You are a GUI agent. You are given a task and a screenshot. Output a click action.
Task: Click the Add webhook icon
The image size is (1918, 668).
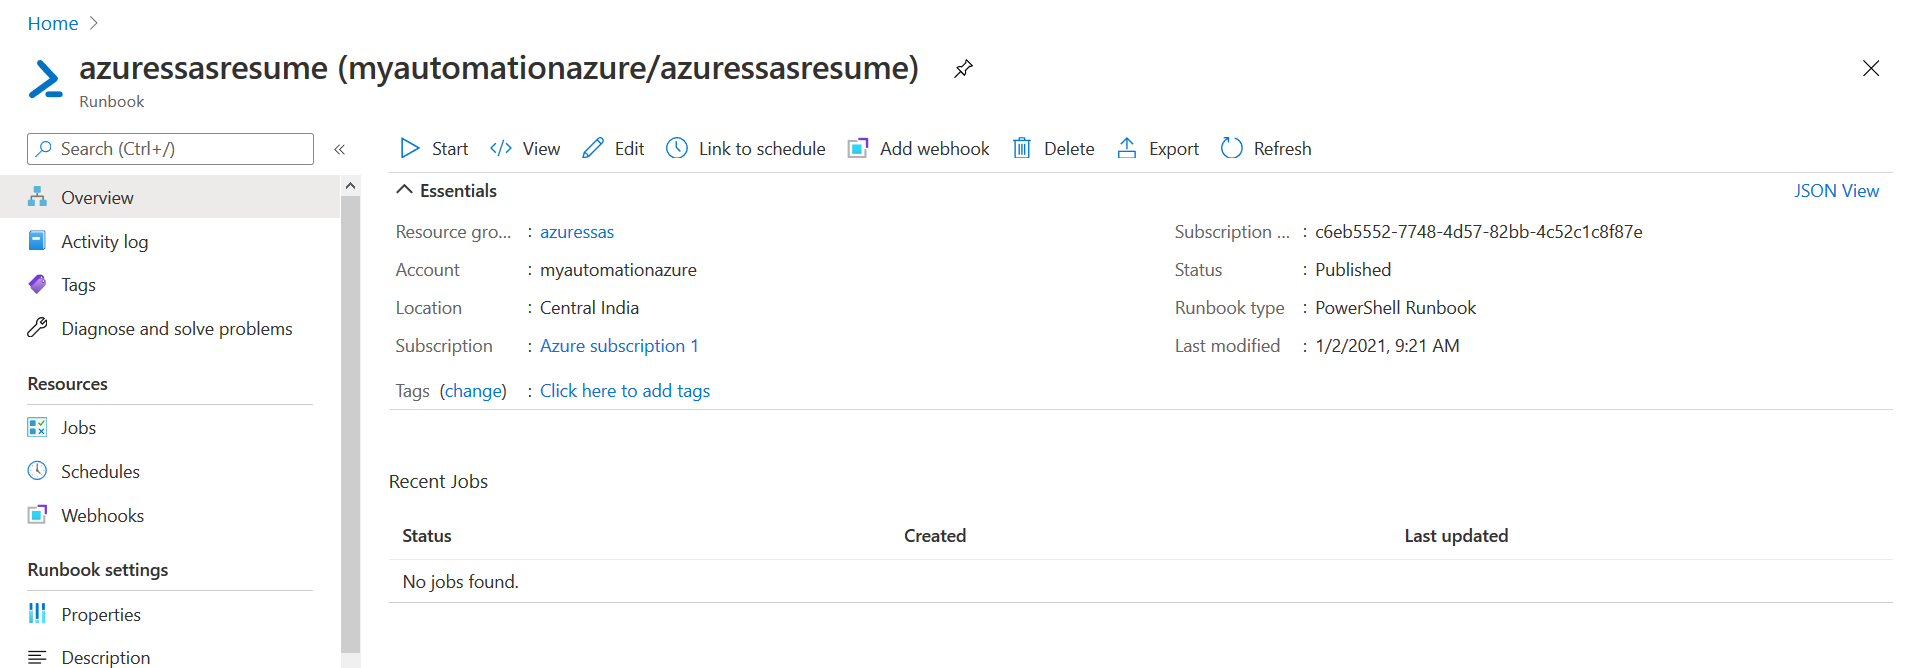pos(858,148)
